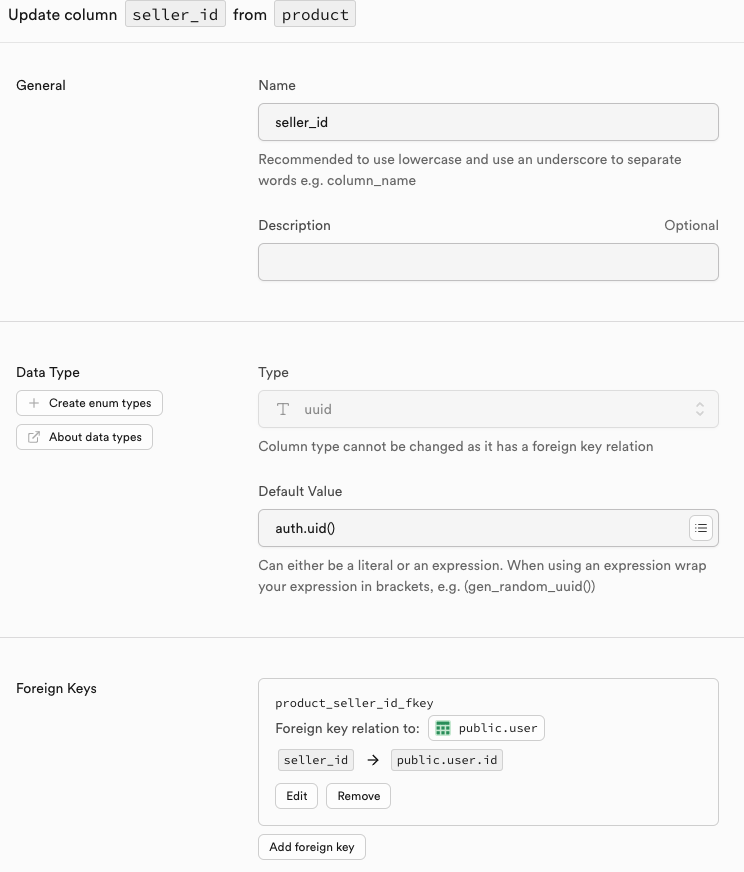Click the plus icon beside Create enum types

point(35,403)
